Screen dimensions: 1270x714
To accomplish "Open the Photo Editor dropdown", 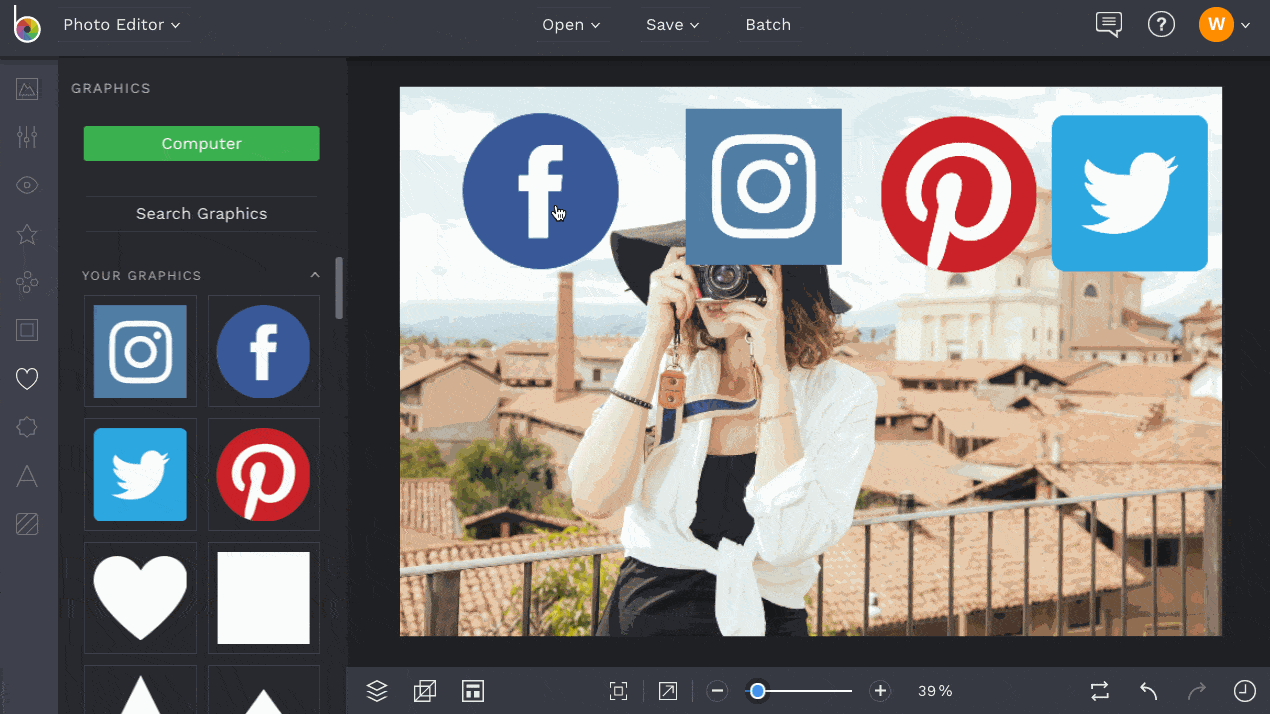I will click(122, 25).
